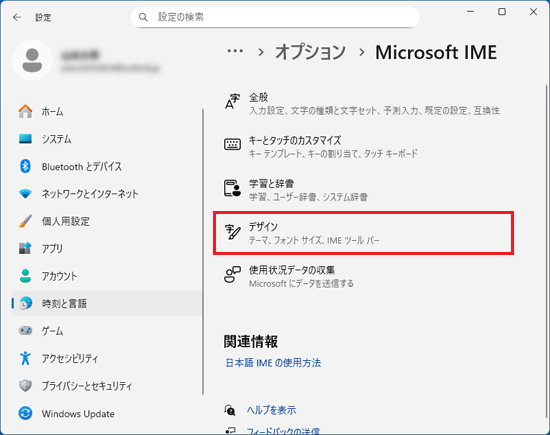Click the privacy shield icon
This screenshot has height=435, width=550.
[25, 386]
